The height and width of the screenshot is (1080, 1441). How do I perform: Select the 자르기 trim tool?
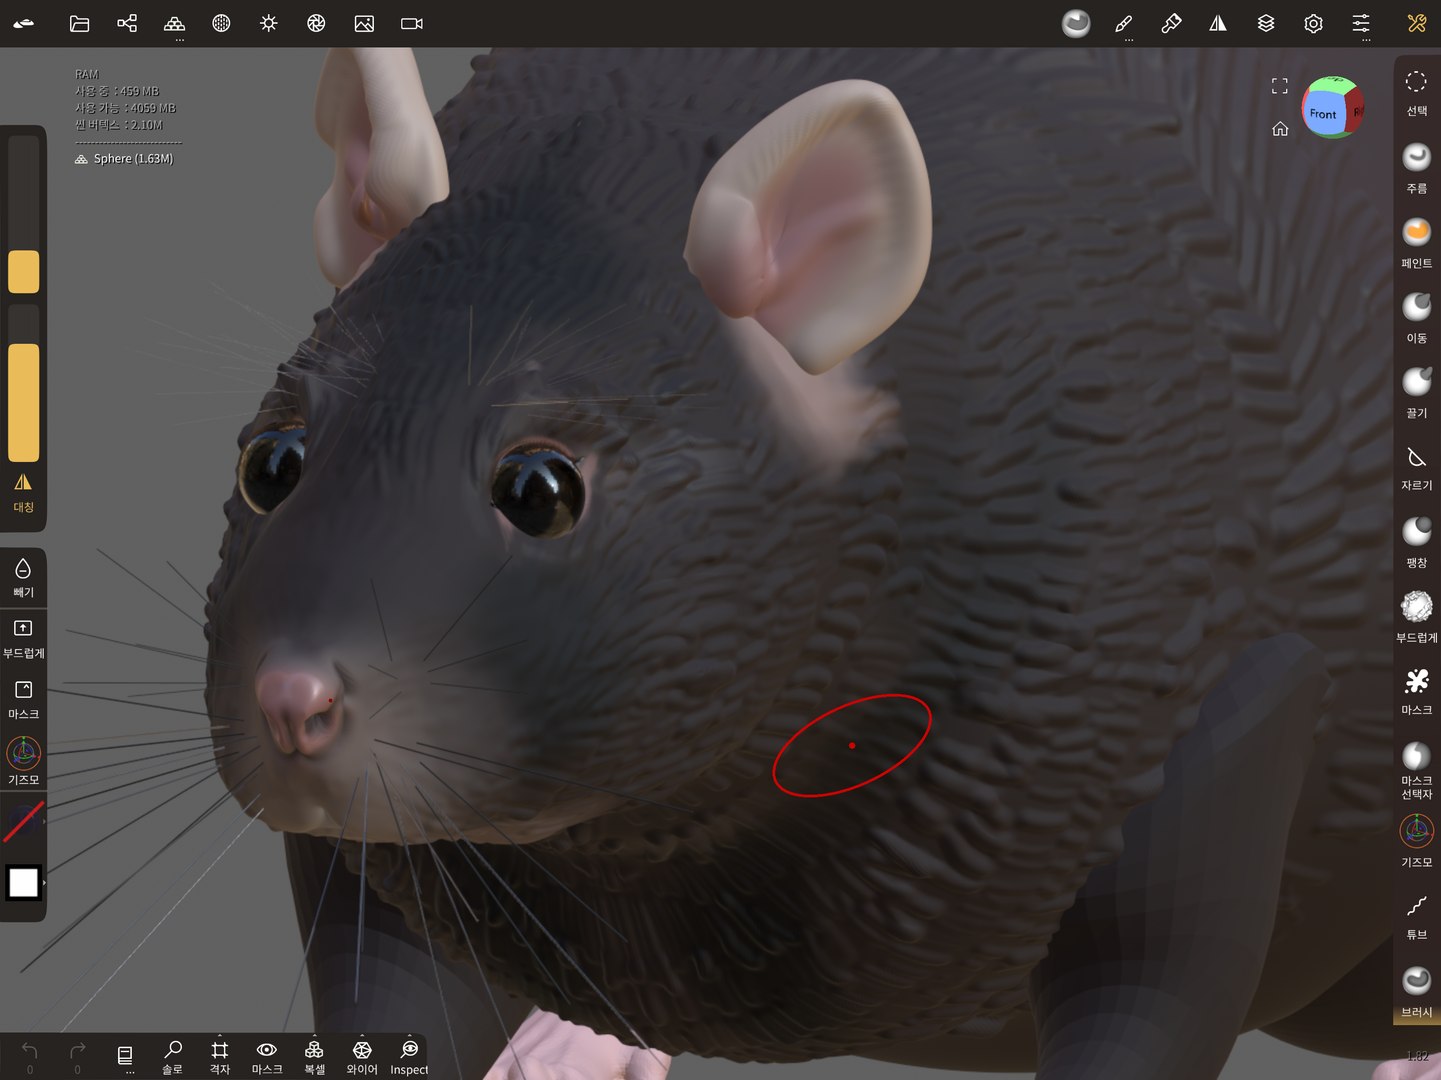point(1417,468)
